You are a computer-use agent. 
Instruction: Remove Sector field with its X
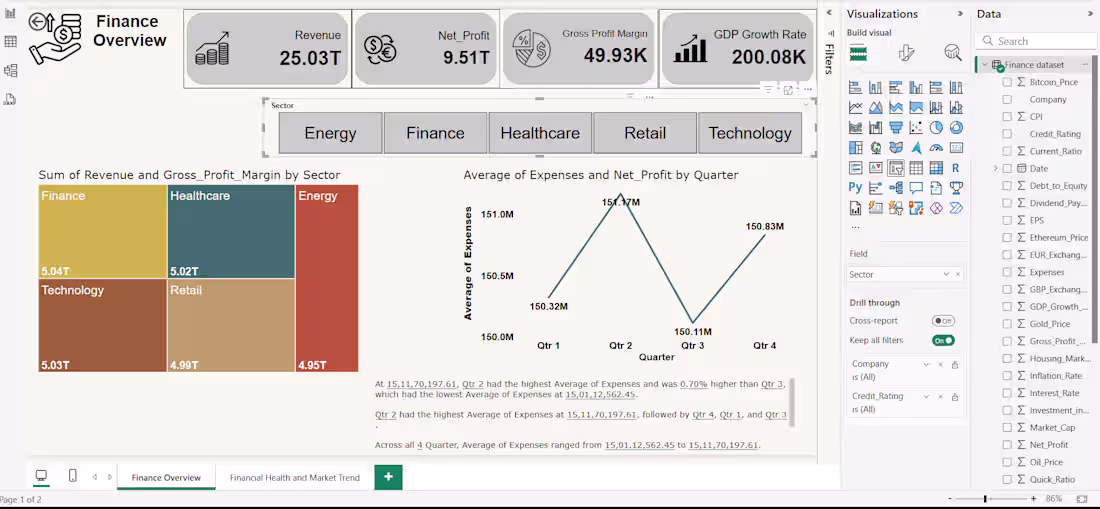(958, 275)
